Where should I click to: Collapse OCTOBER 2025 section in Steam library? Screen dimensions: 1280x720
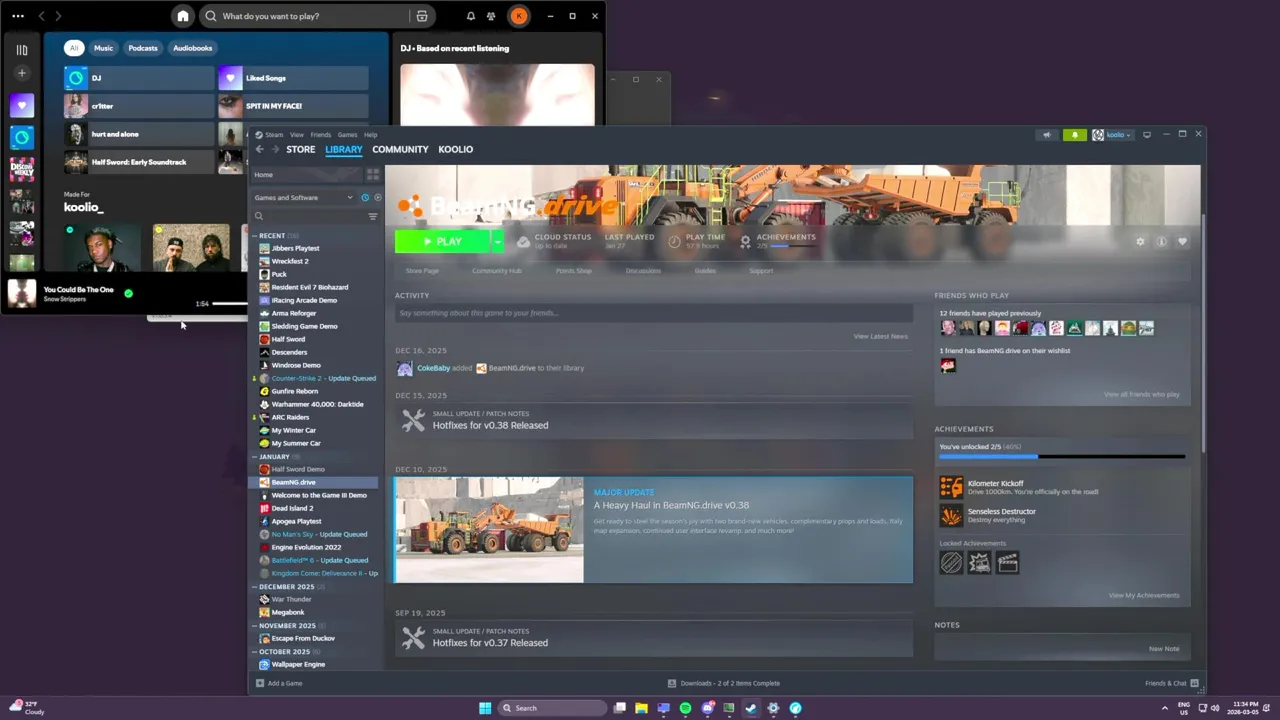tap(255, 652)
